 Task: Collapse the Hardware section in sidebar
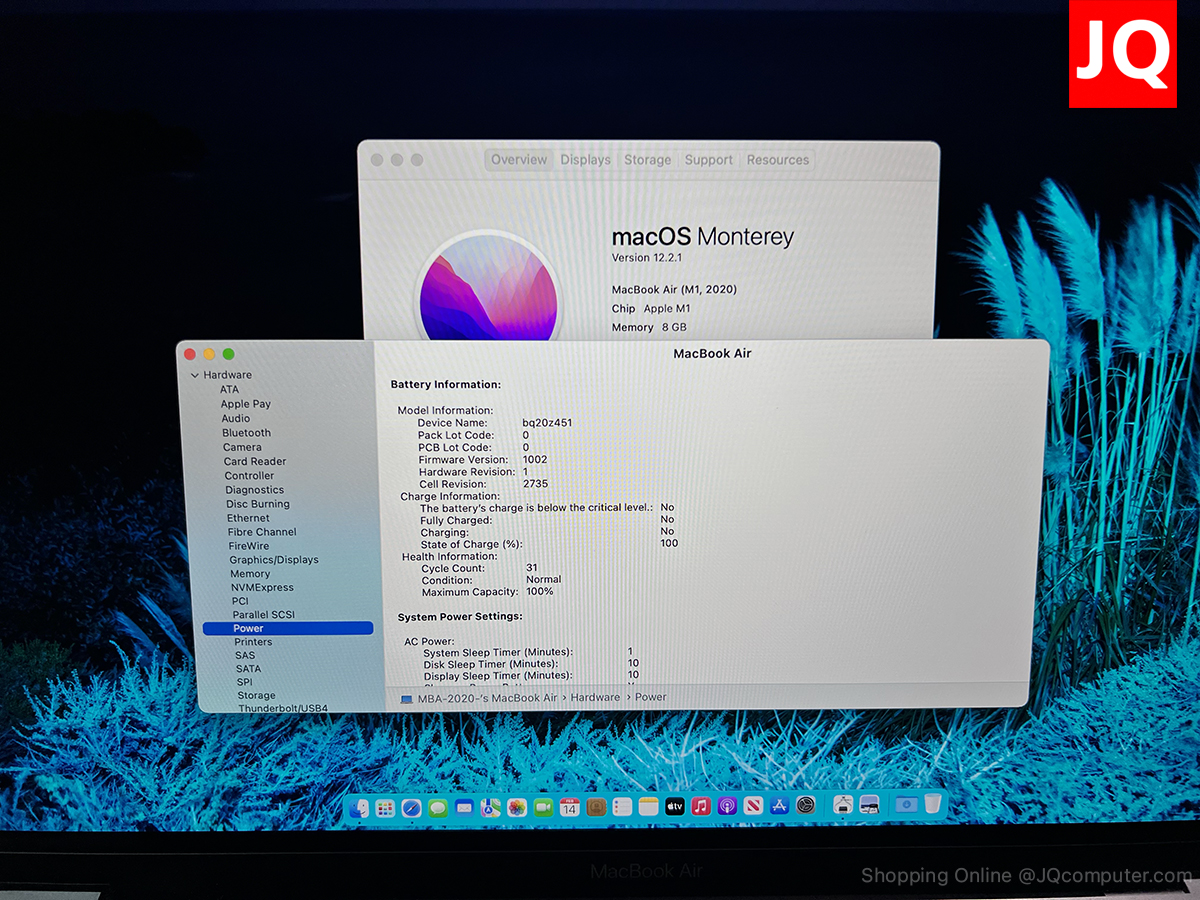point(194,376)
